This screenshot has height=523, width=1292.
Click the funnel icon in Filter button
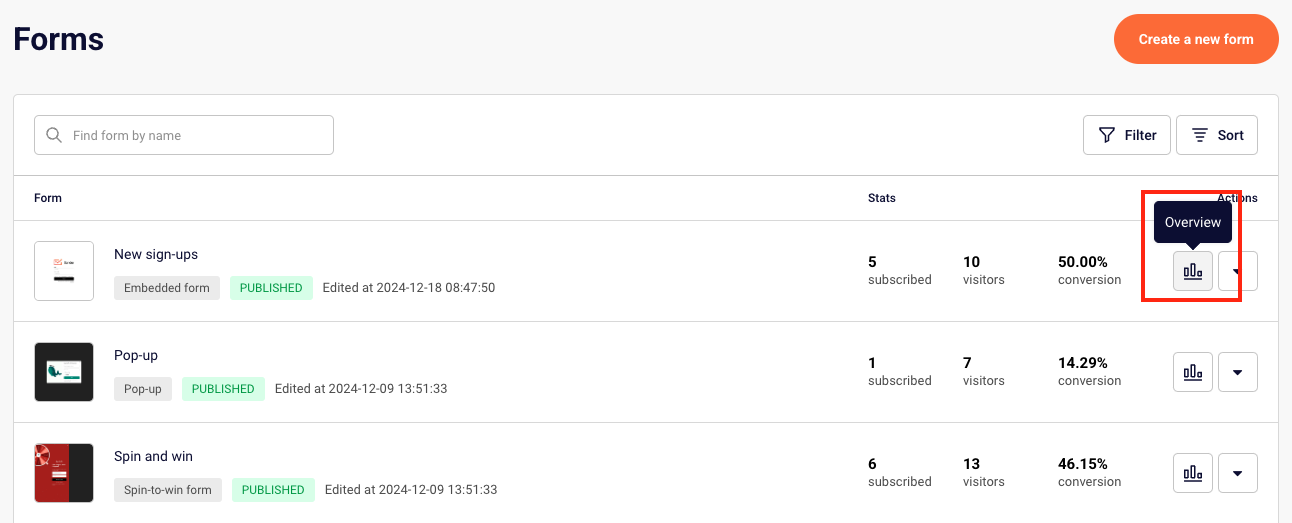click(x=1107, y=135)
